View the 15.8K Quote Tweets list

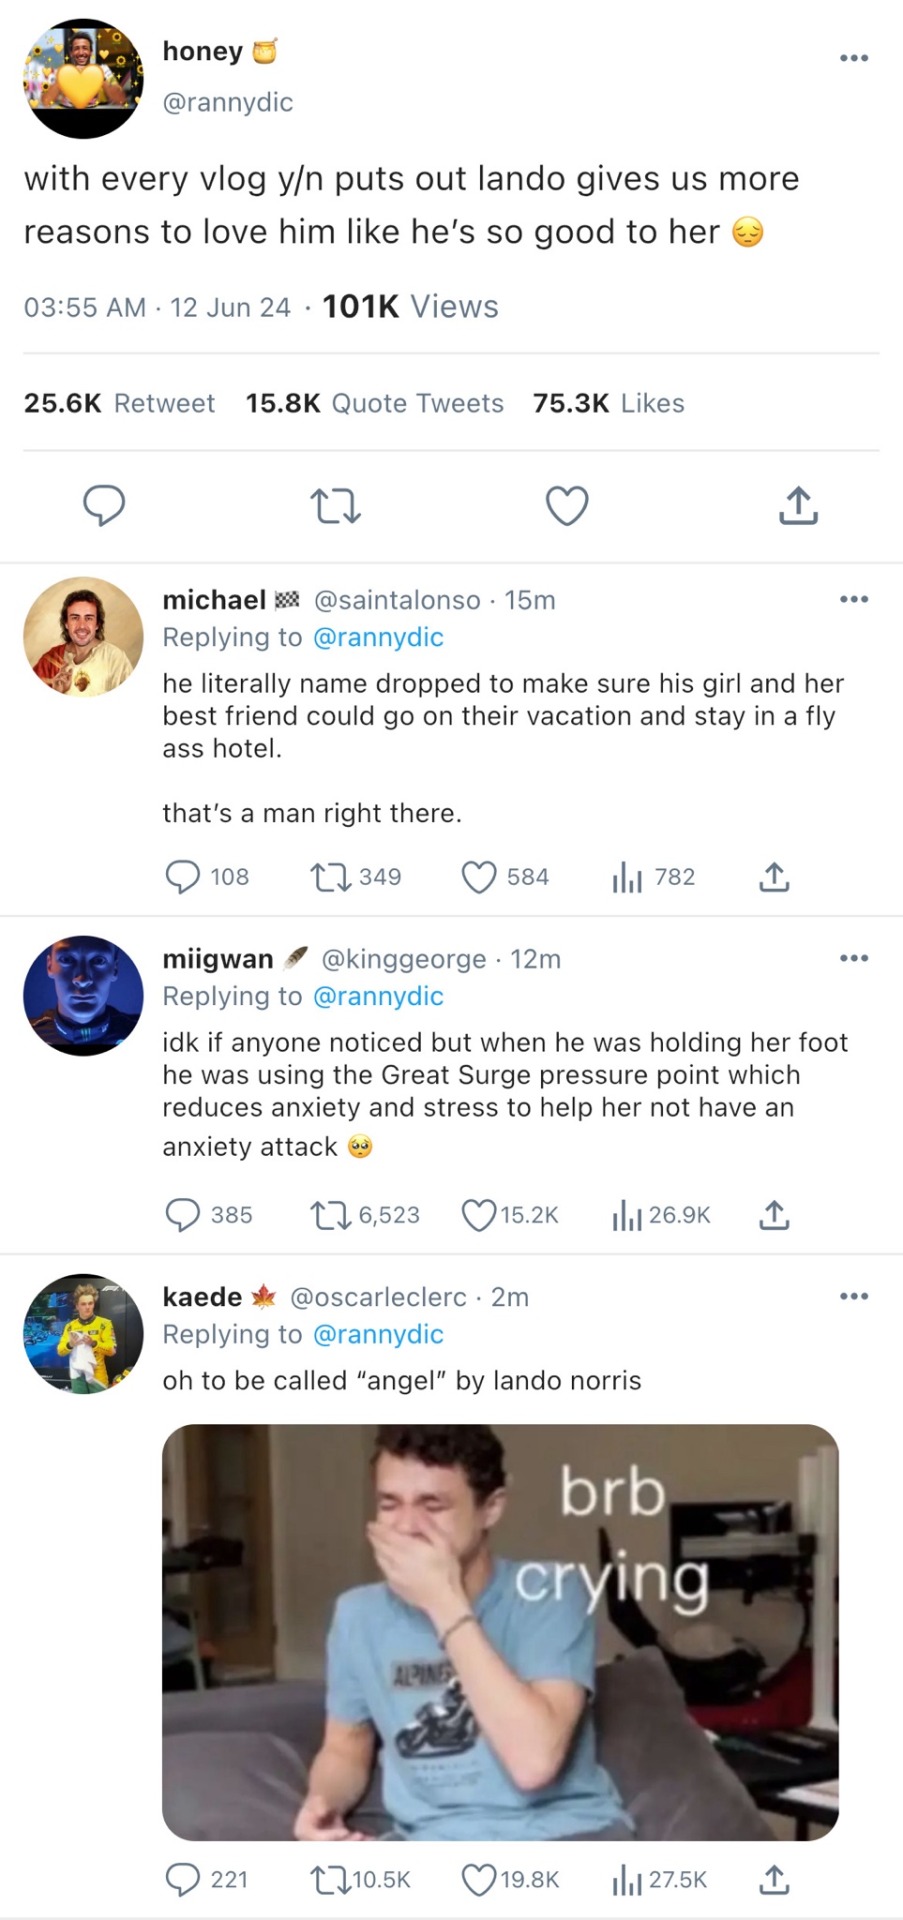coord(375,403)
